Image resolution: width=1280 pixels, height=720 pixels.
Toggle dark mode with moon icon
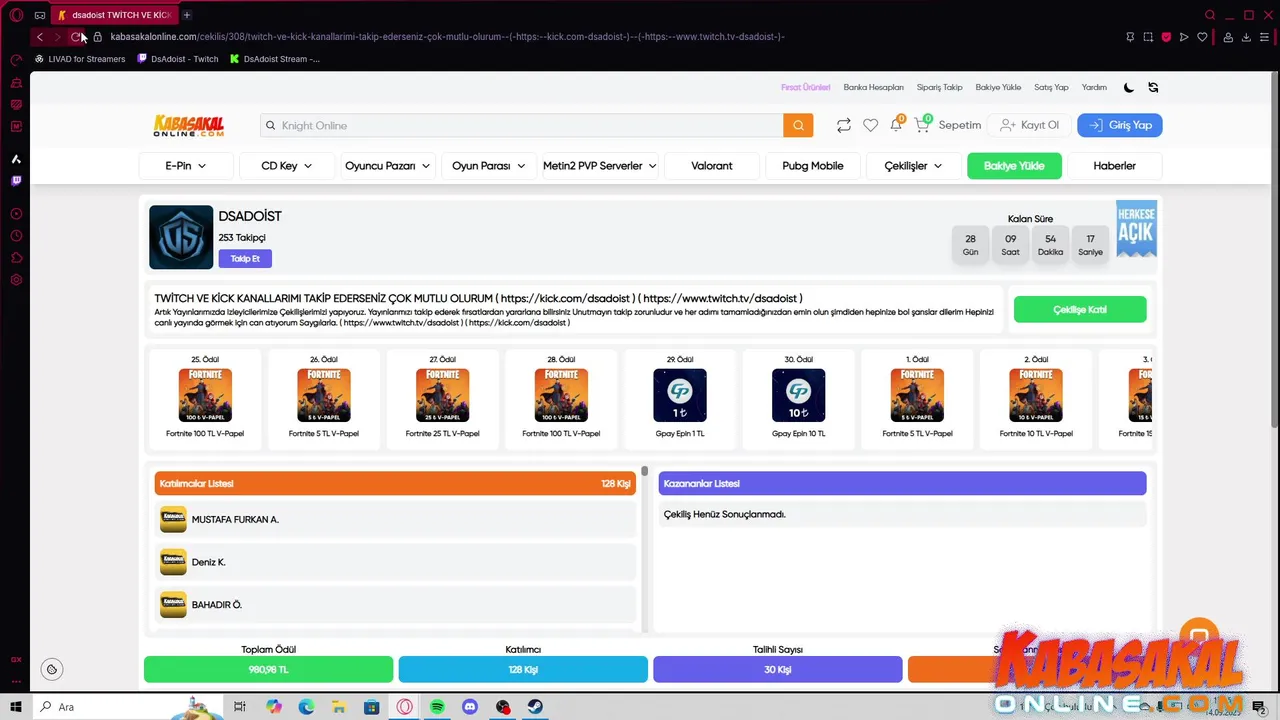1129,87
